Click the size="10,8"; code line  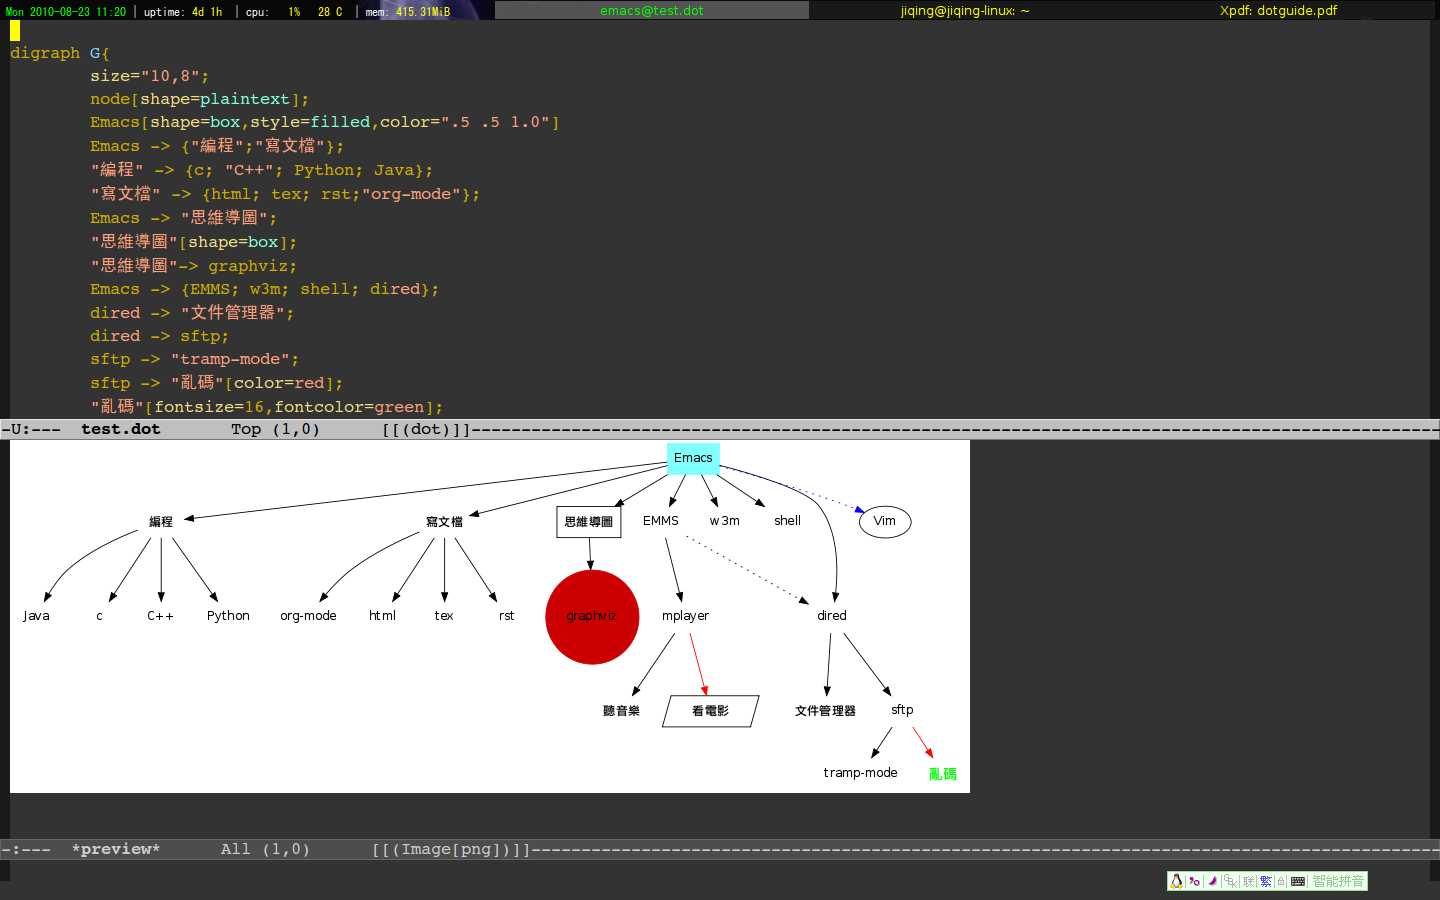pyautogui.click(x=150, y=76)
